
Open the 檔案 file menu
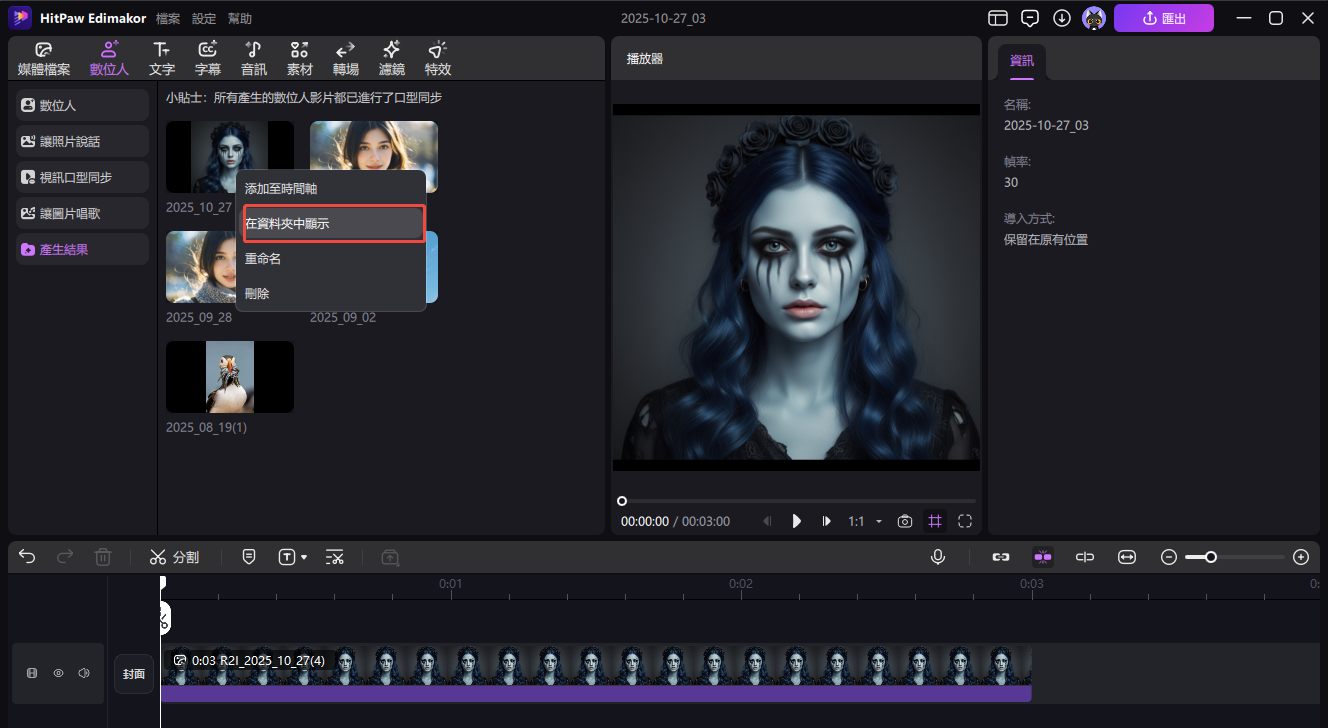pos(168,19)
